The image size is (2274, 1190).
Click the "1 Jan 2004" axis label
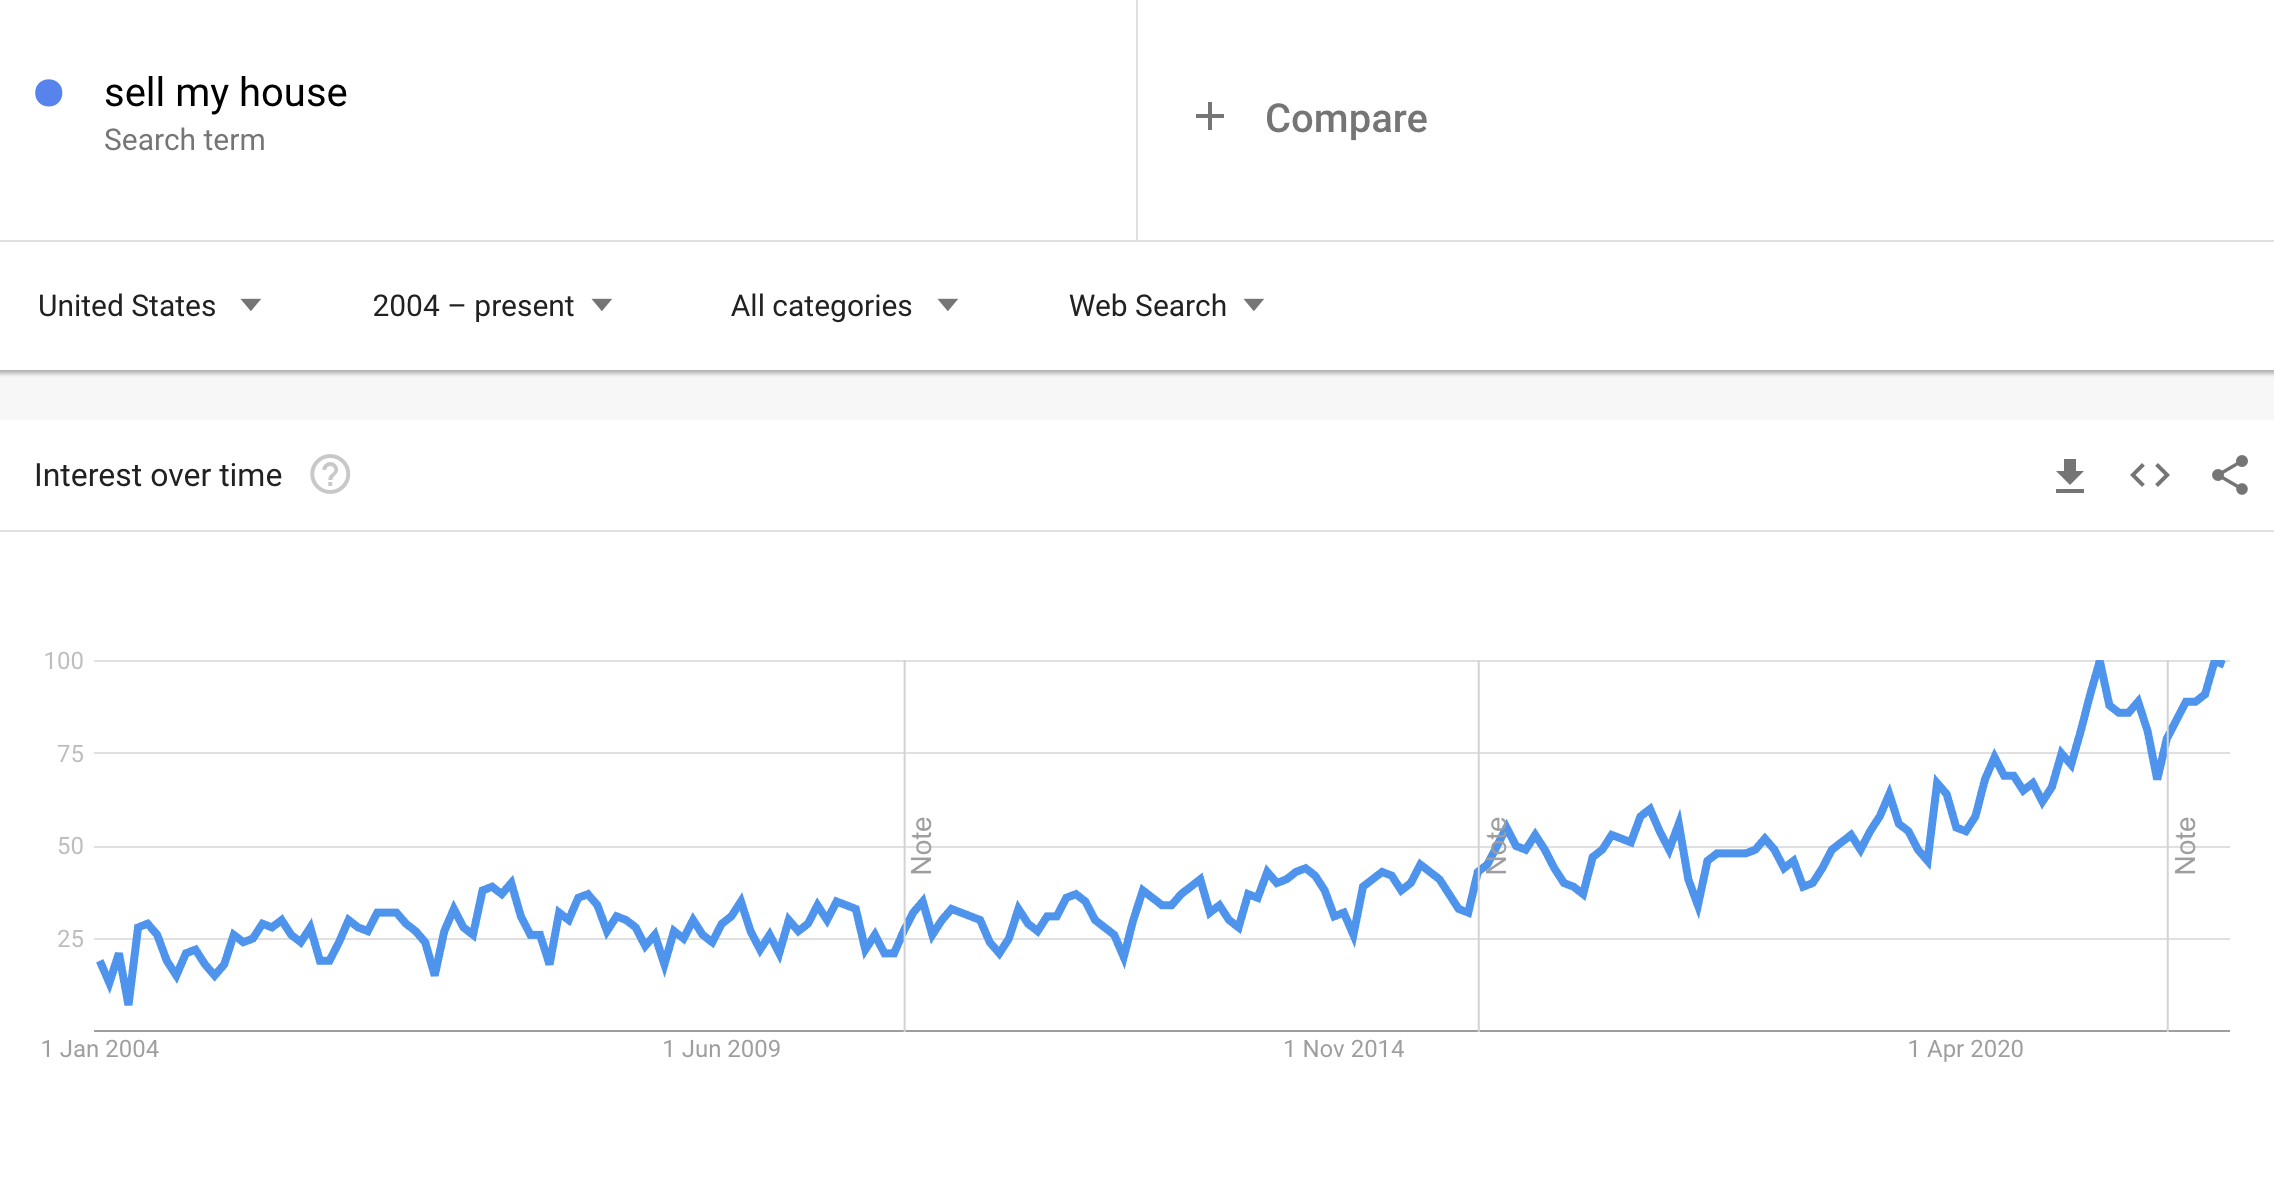point(100,1049)
